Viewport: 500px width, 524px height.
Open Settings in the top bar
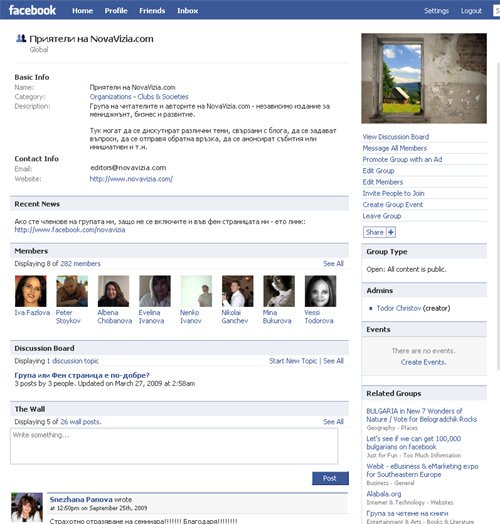pyautogui.click(x=436, y=11)
